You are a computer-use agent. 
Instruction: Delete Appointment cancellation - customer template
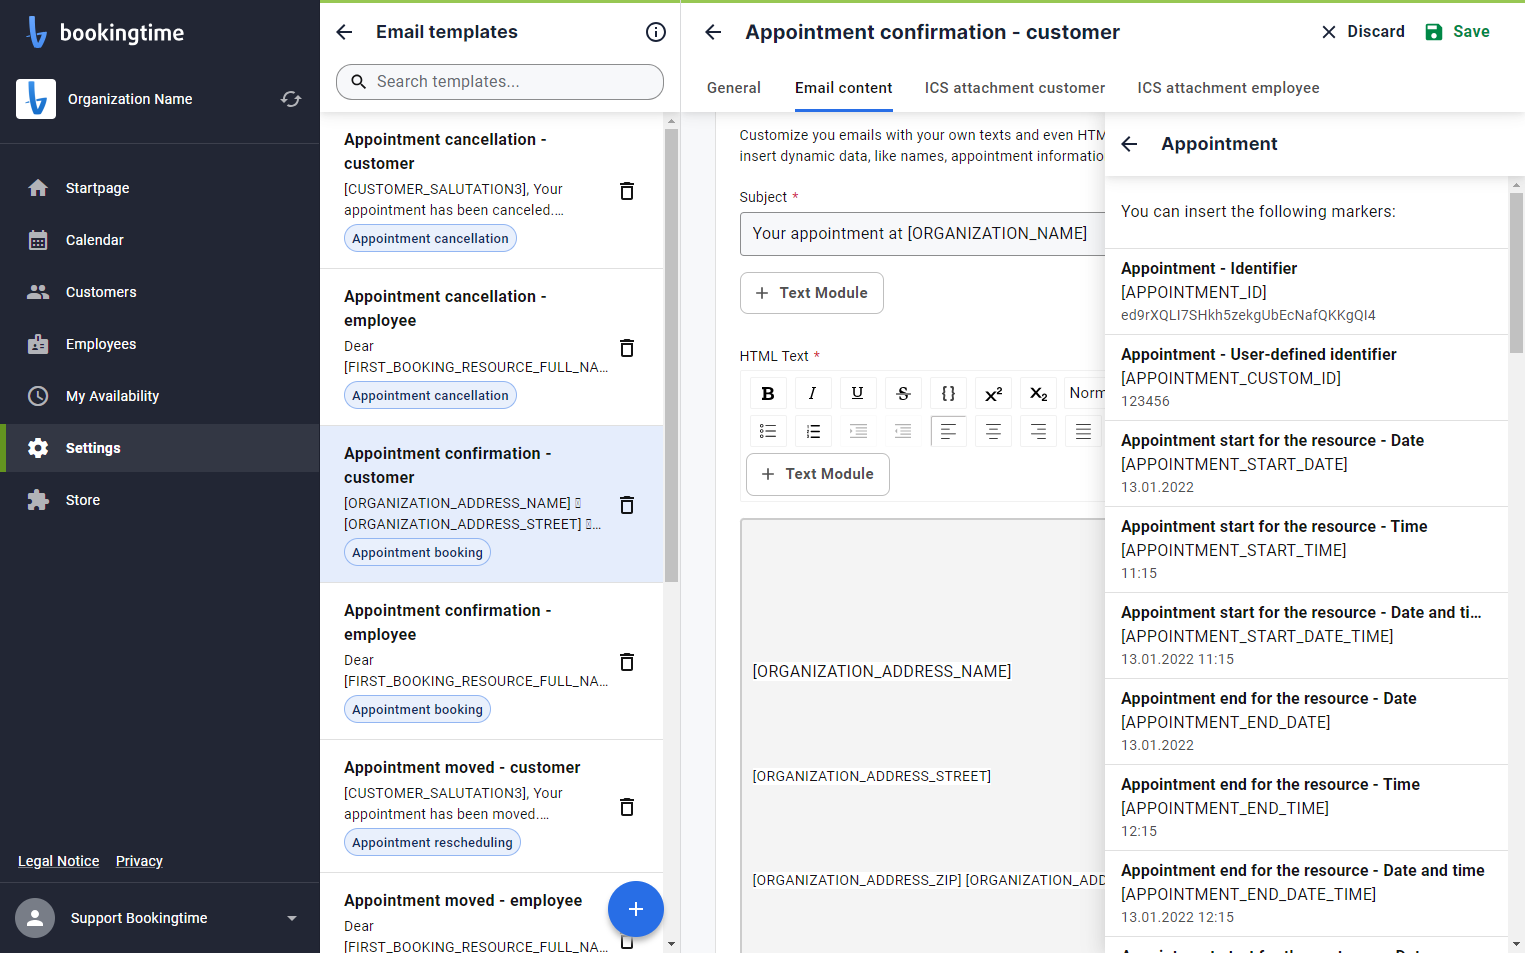(627, 191)
